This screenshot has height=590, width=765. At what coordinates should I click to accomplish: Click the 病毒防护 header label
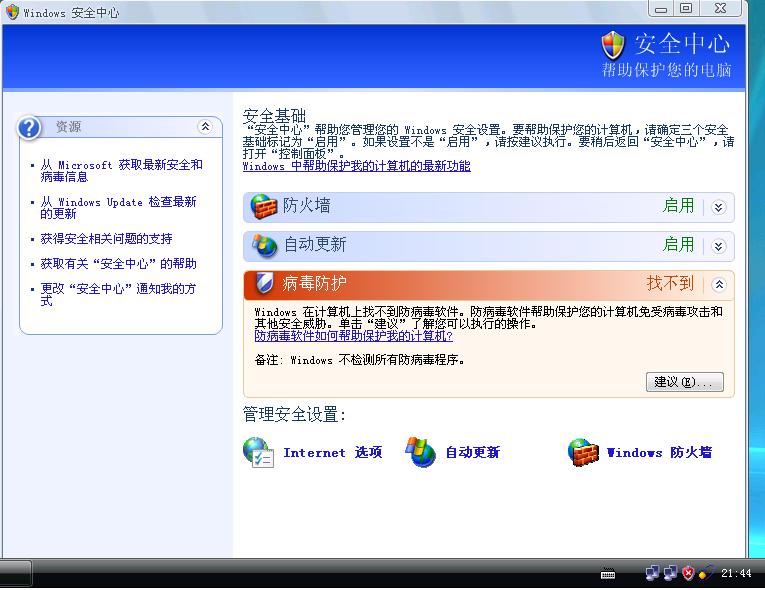tap(314, 283)
